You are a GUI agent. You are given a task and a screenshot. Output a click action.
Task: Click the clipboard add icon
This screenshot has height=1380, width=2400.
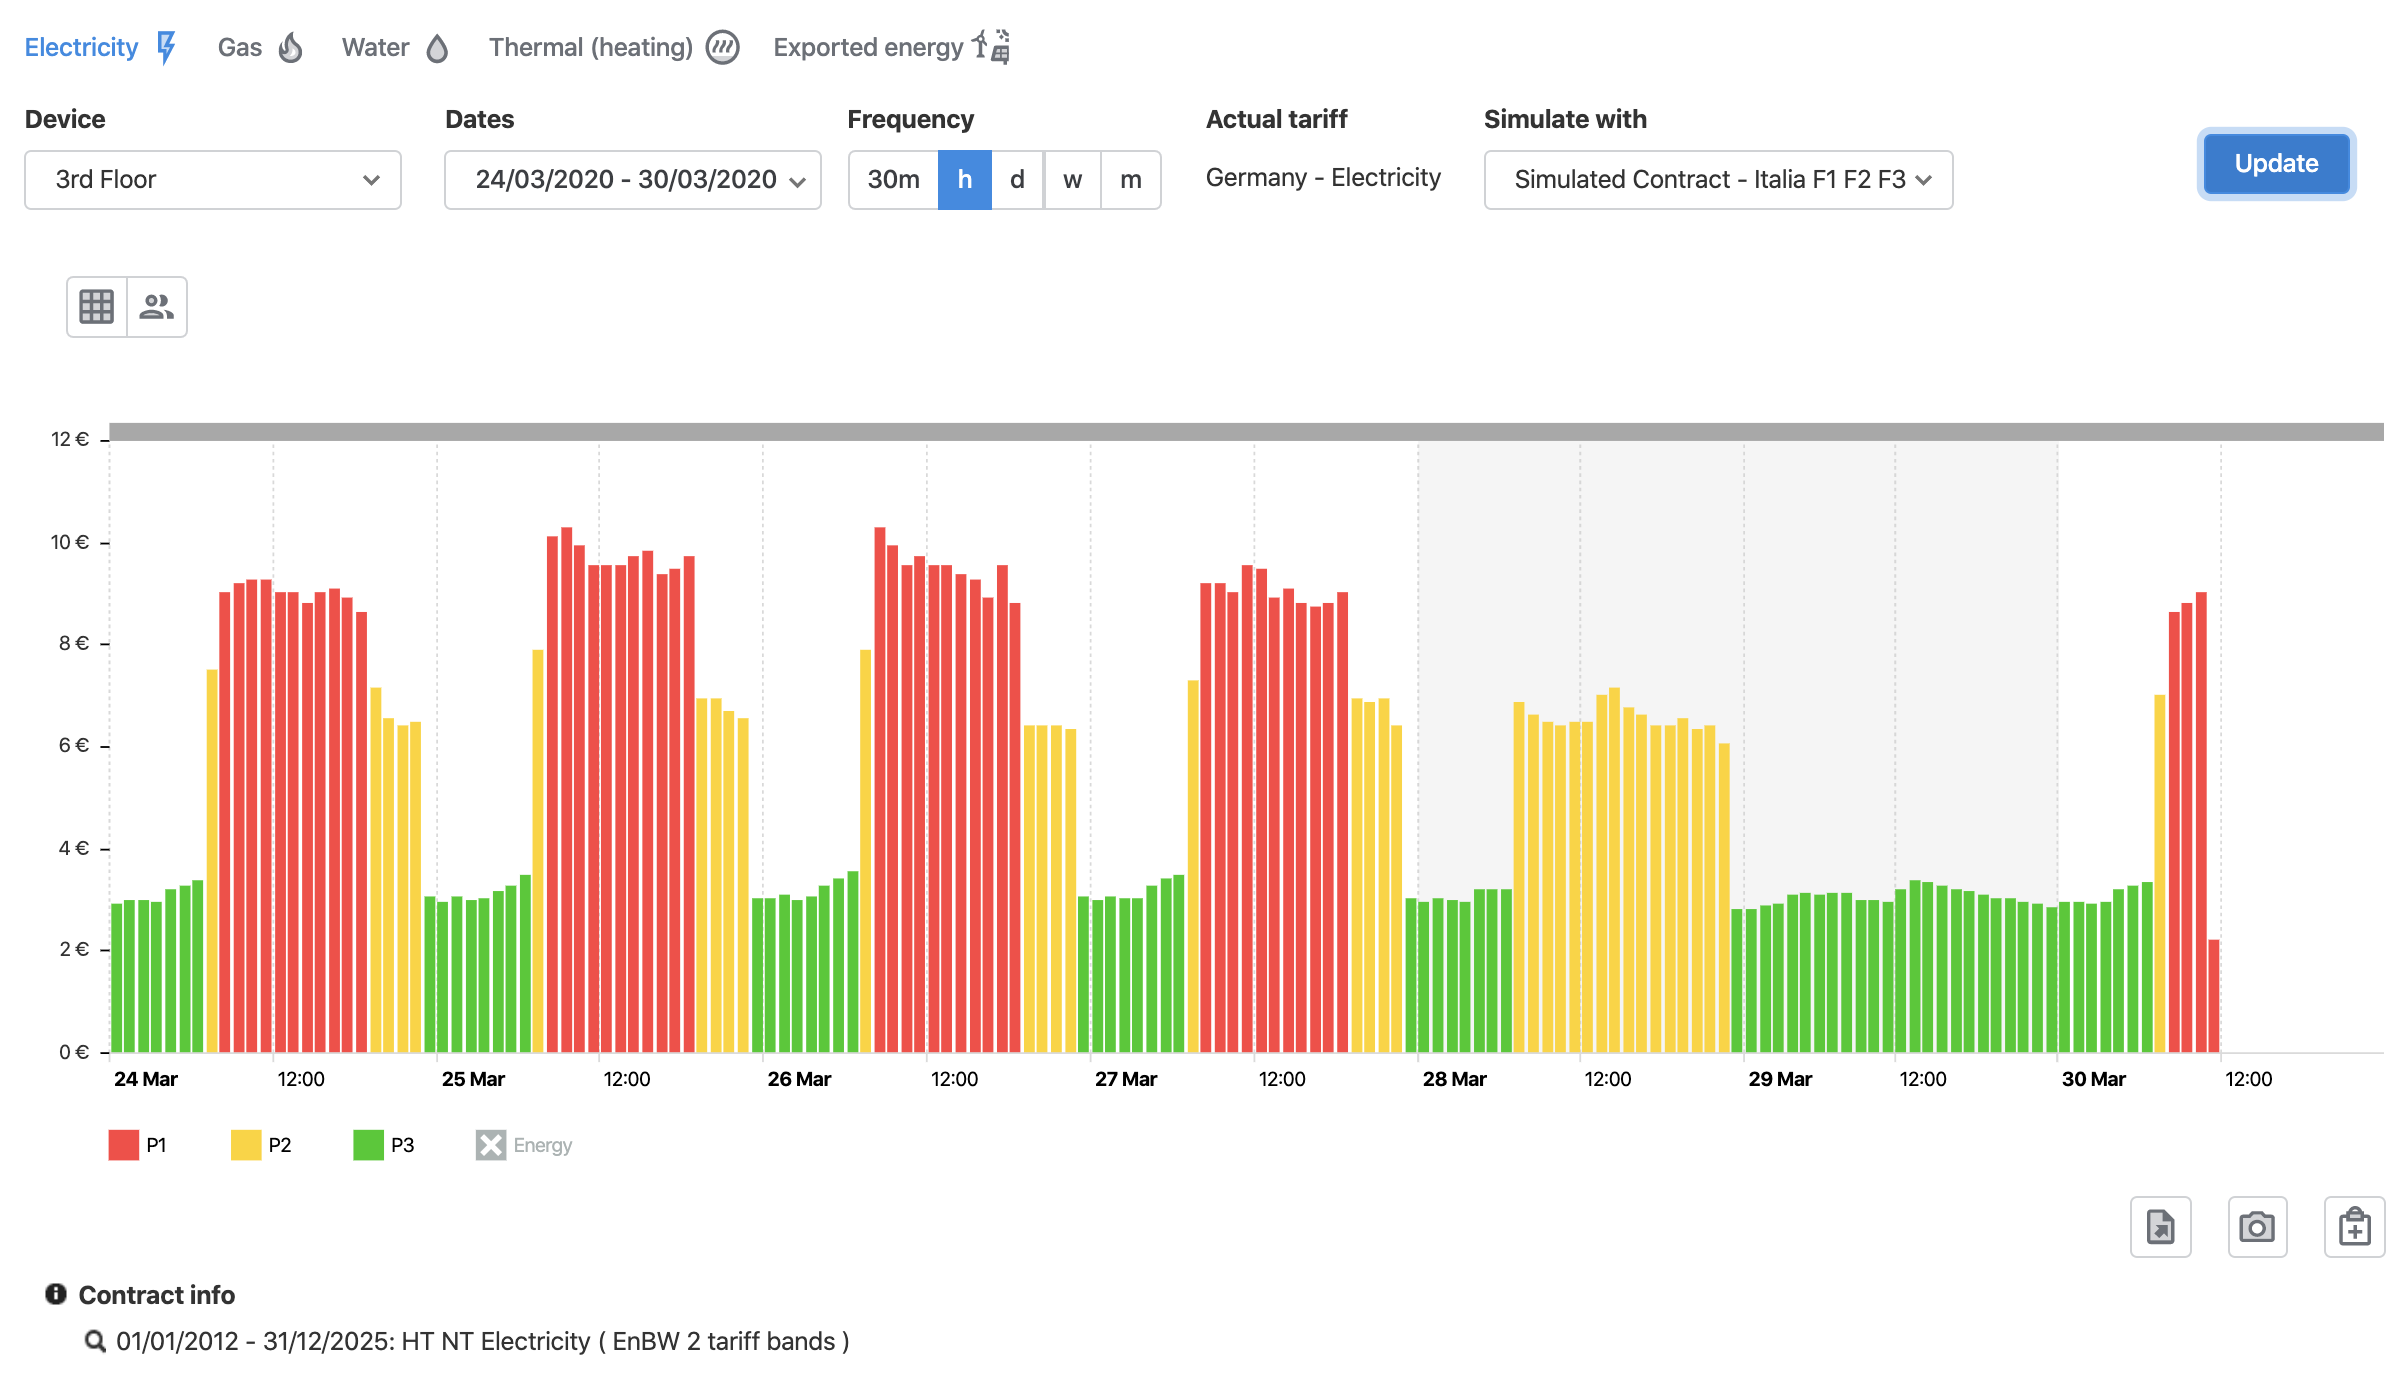[x=2354, y=1227]
